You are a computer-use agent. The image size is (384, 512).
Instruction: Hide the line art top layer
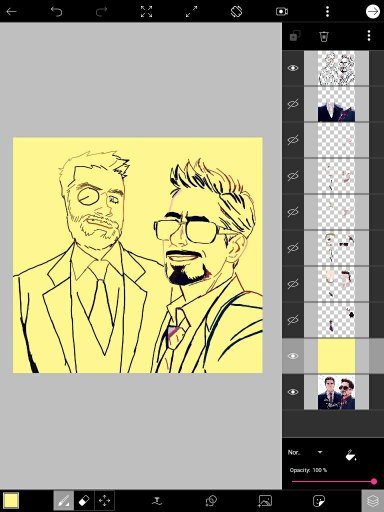click(x=293, y=68)
